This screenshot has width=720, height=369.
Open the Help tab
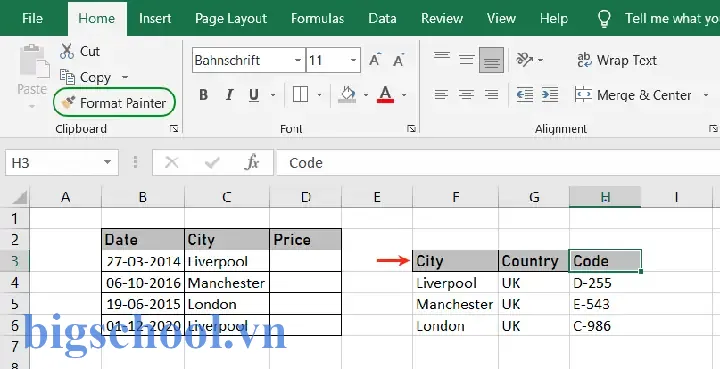point(554,18)
